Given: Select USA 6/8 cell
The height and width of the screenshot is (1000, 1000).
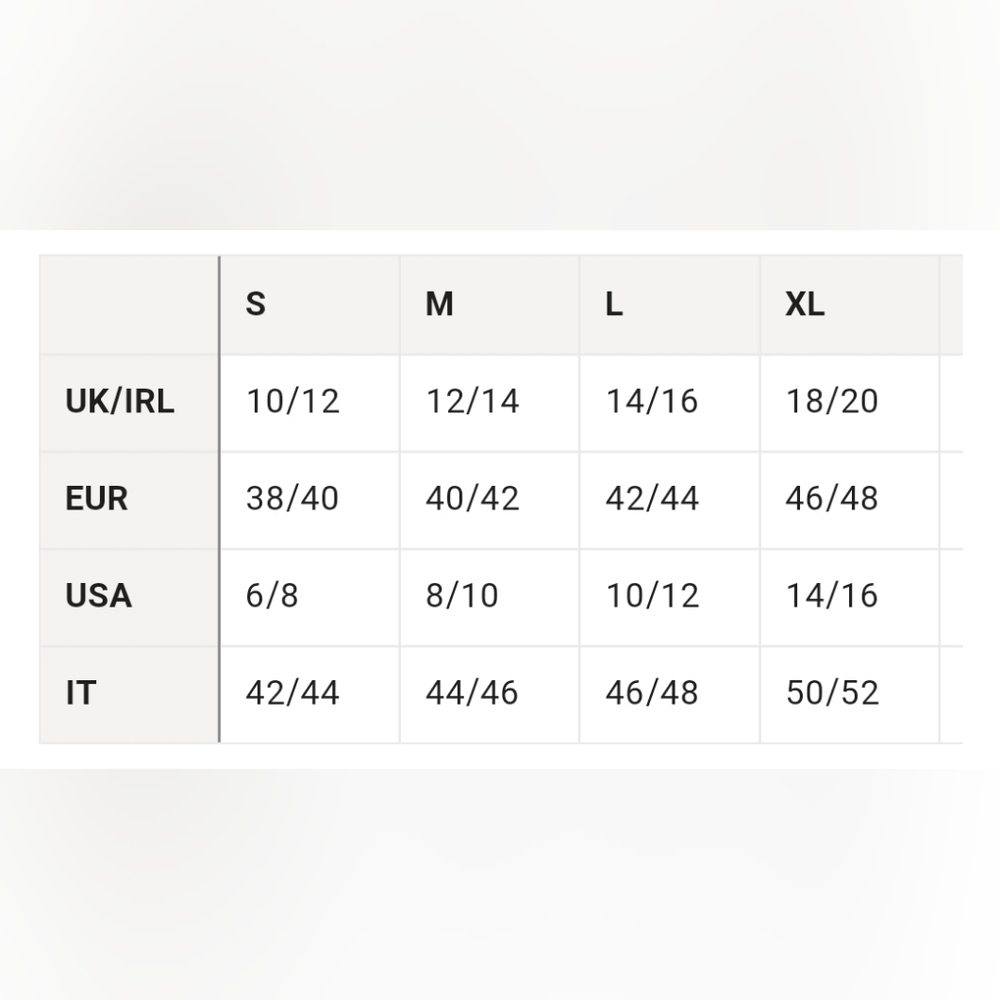Looking at the screenshot, I should coord(310,597).
